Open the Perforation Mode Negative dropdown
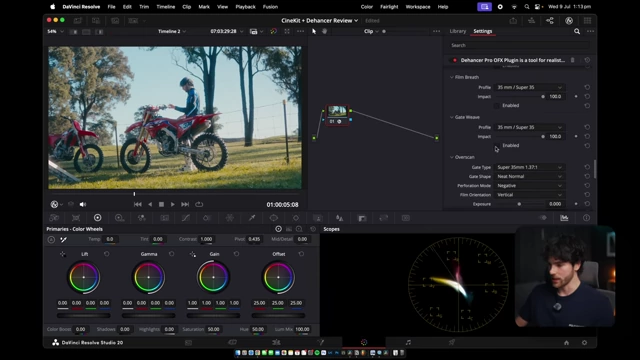The image size is (640, 360). [529, 186]
